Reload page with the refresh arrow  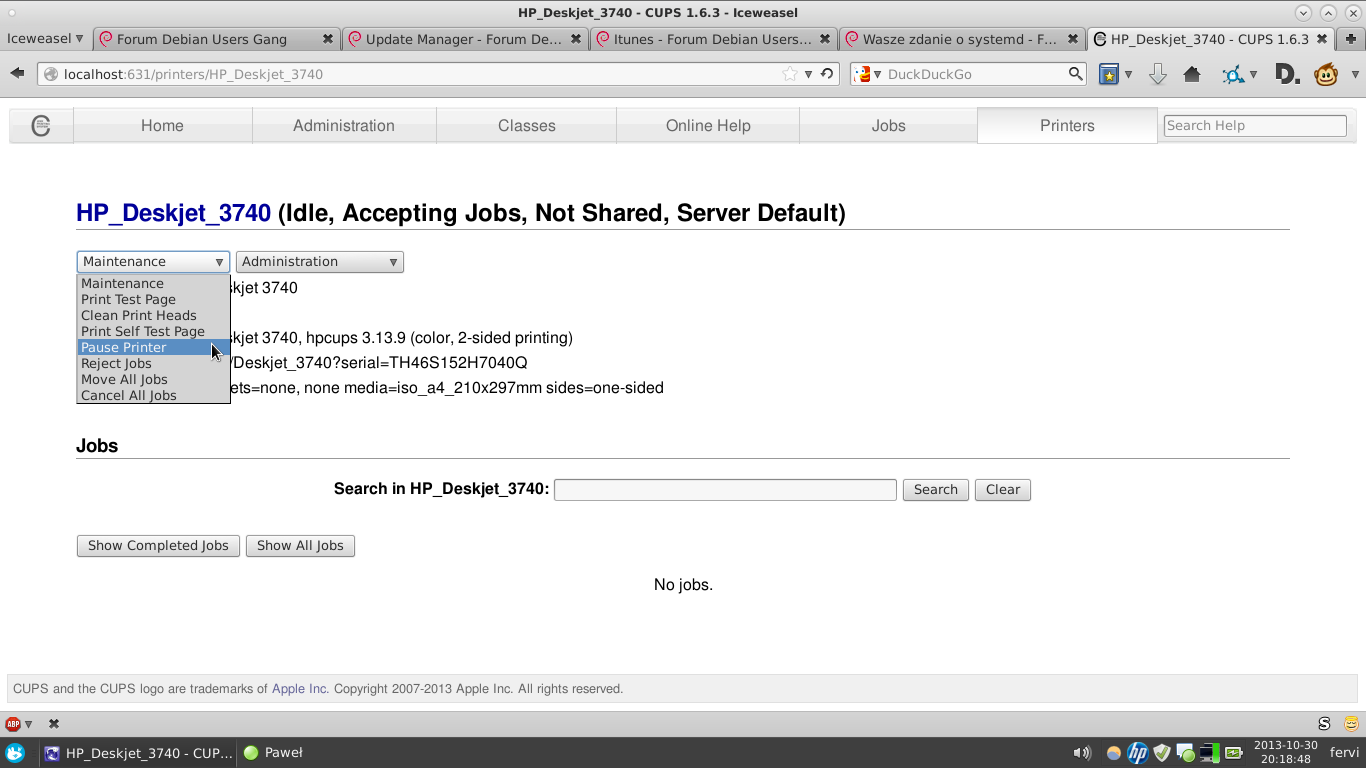[827, 74]
